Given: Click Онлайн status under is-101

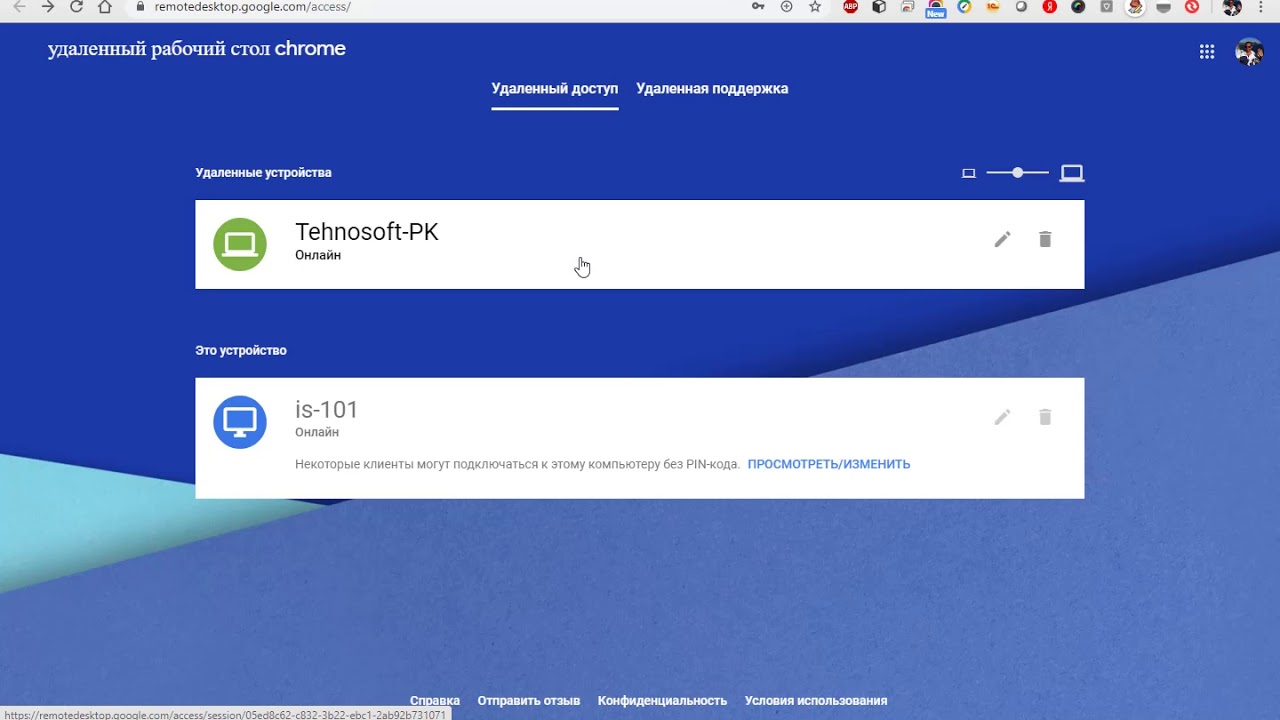Looking at the screenshot, I should [317, 433].
